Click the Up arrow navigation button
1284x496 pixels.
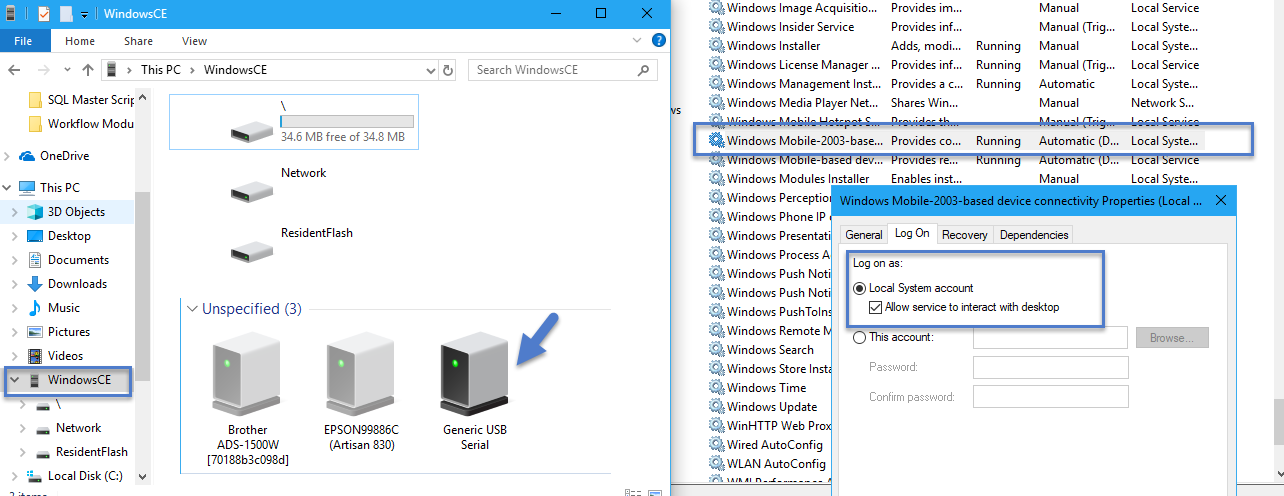[88, 70]
